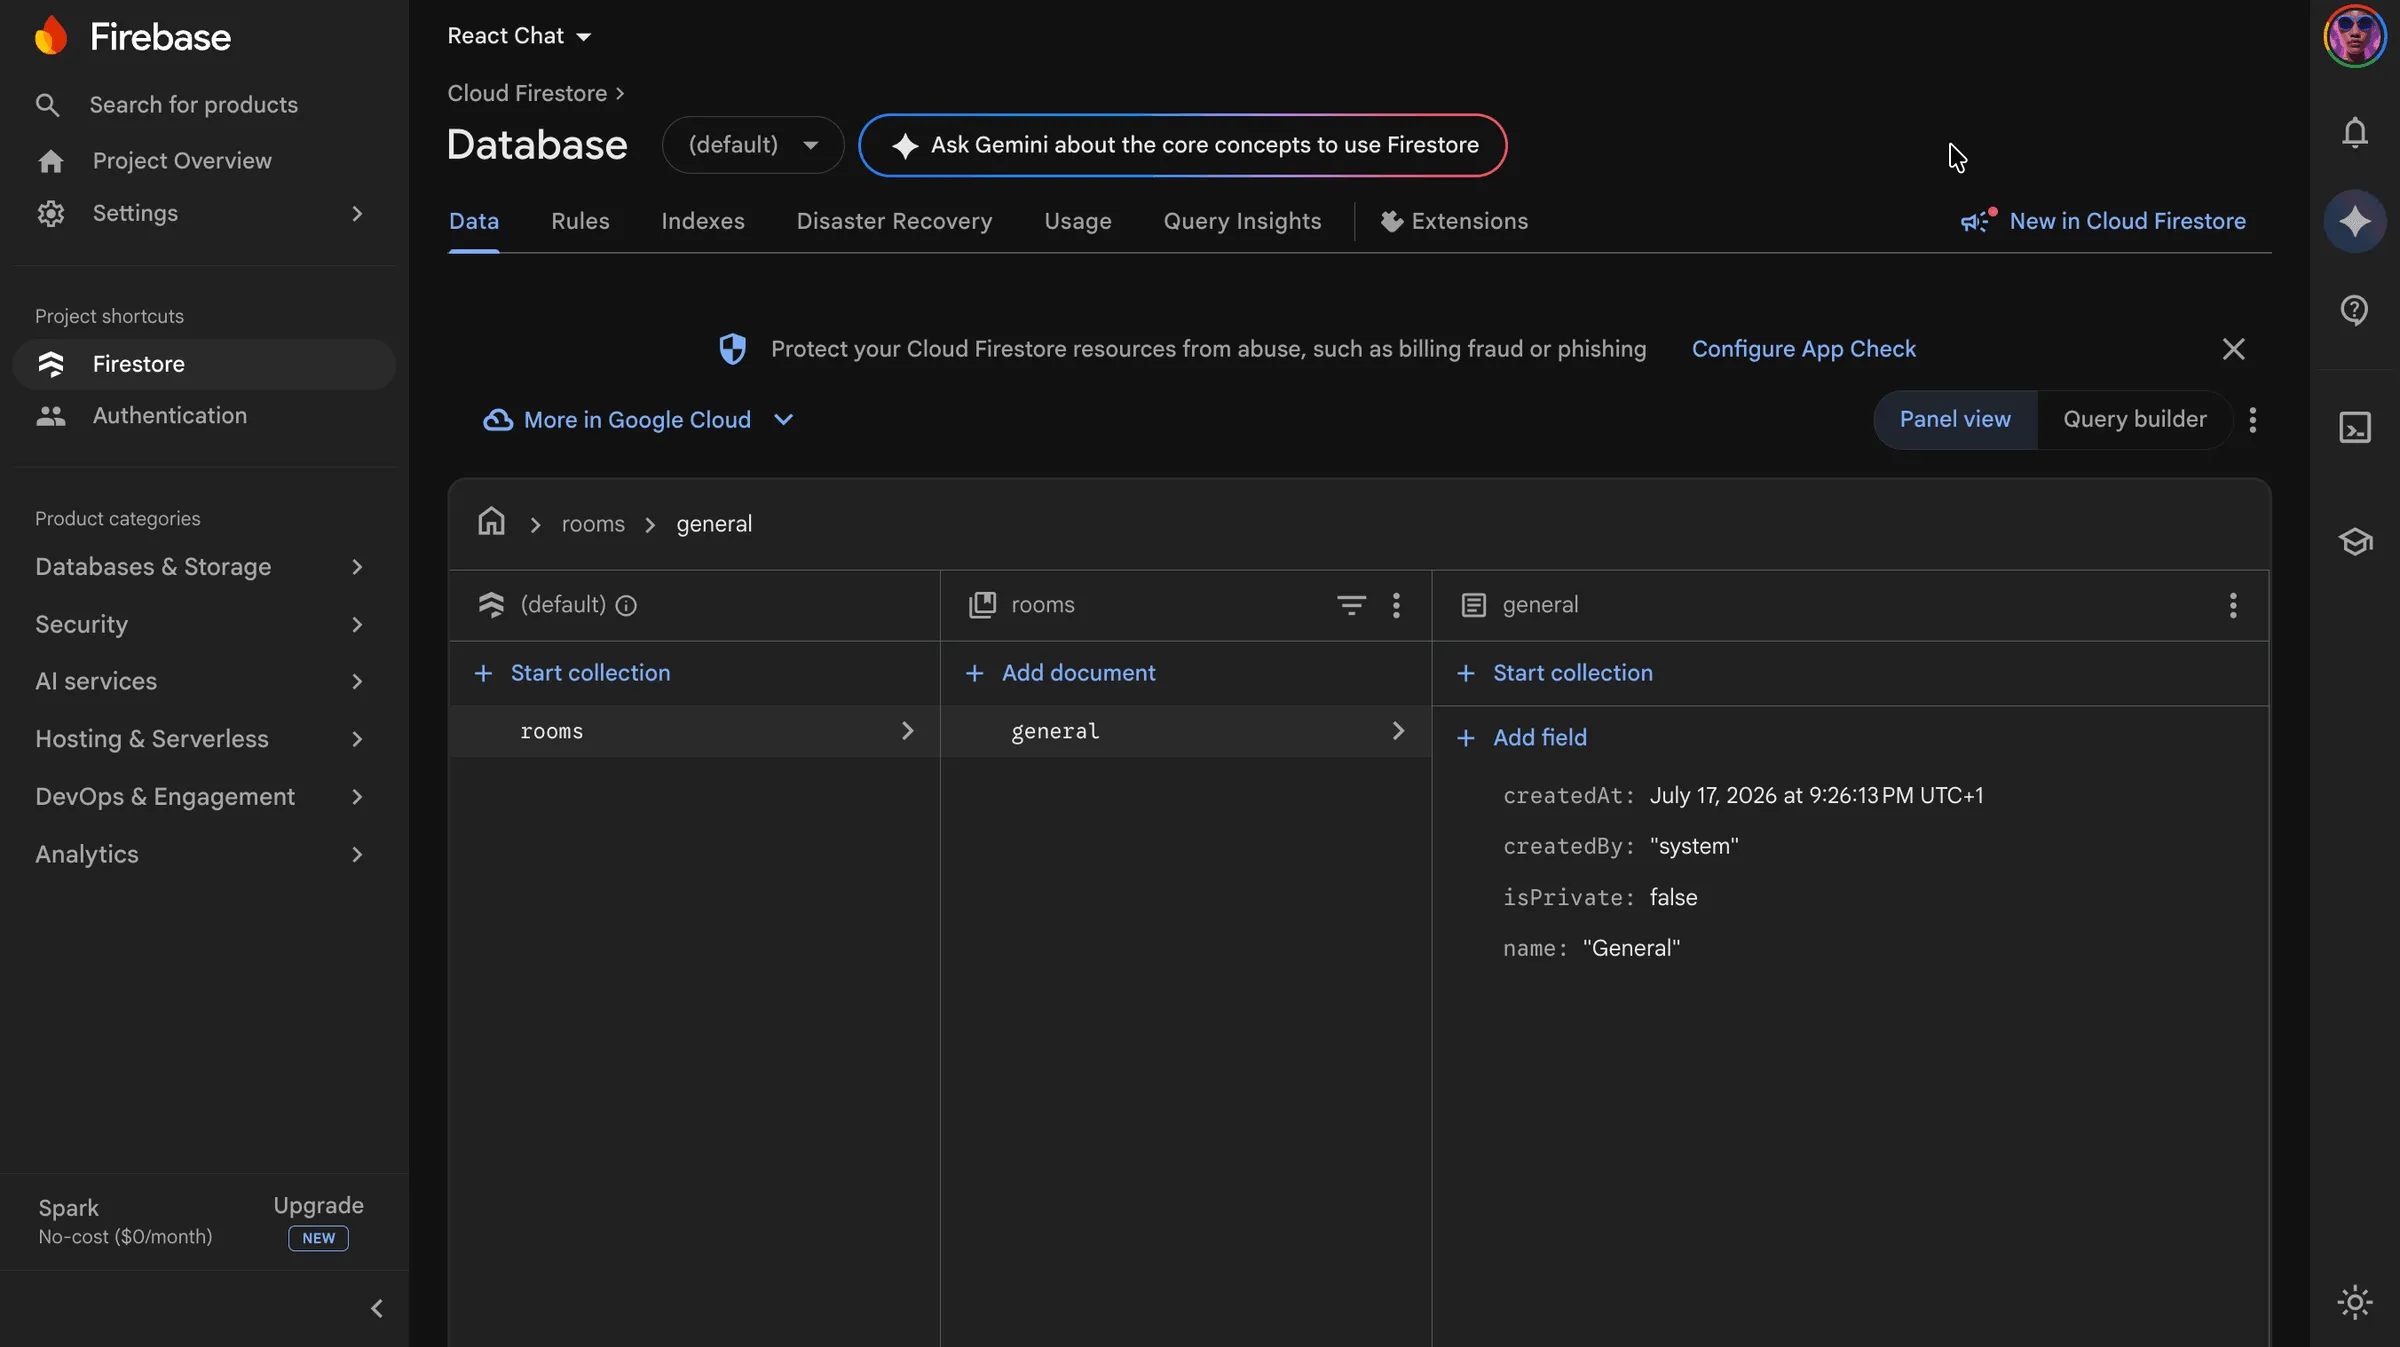Click Add document in rooms

click(x=1061, y=673)
